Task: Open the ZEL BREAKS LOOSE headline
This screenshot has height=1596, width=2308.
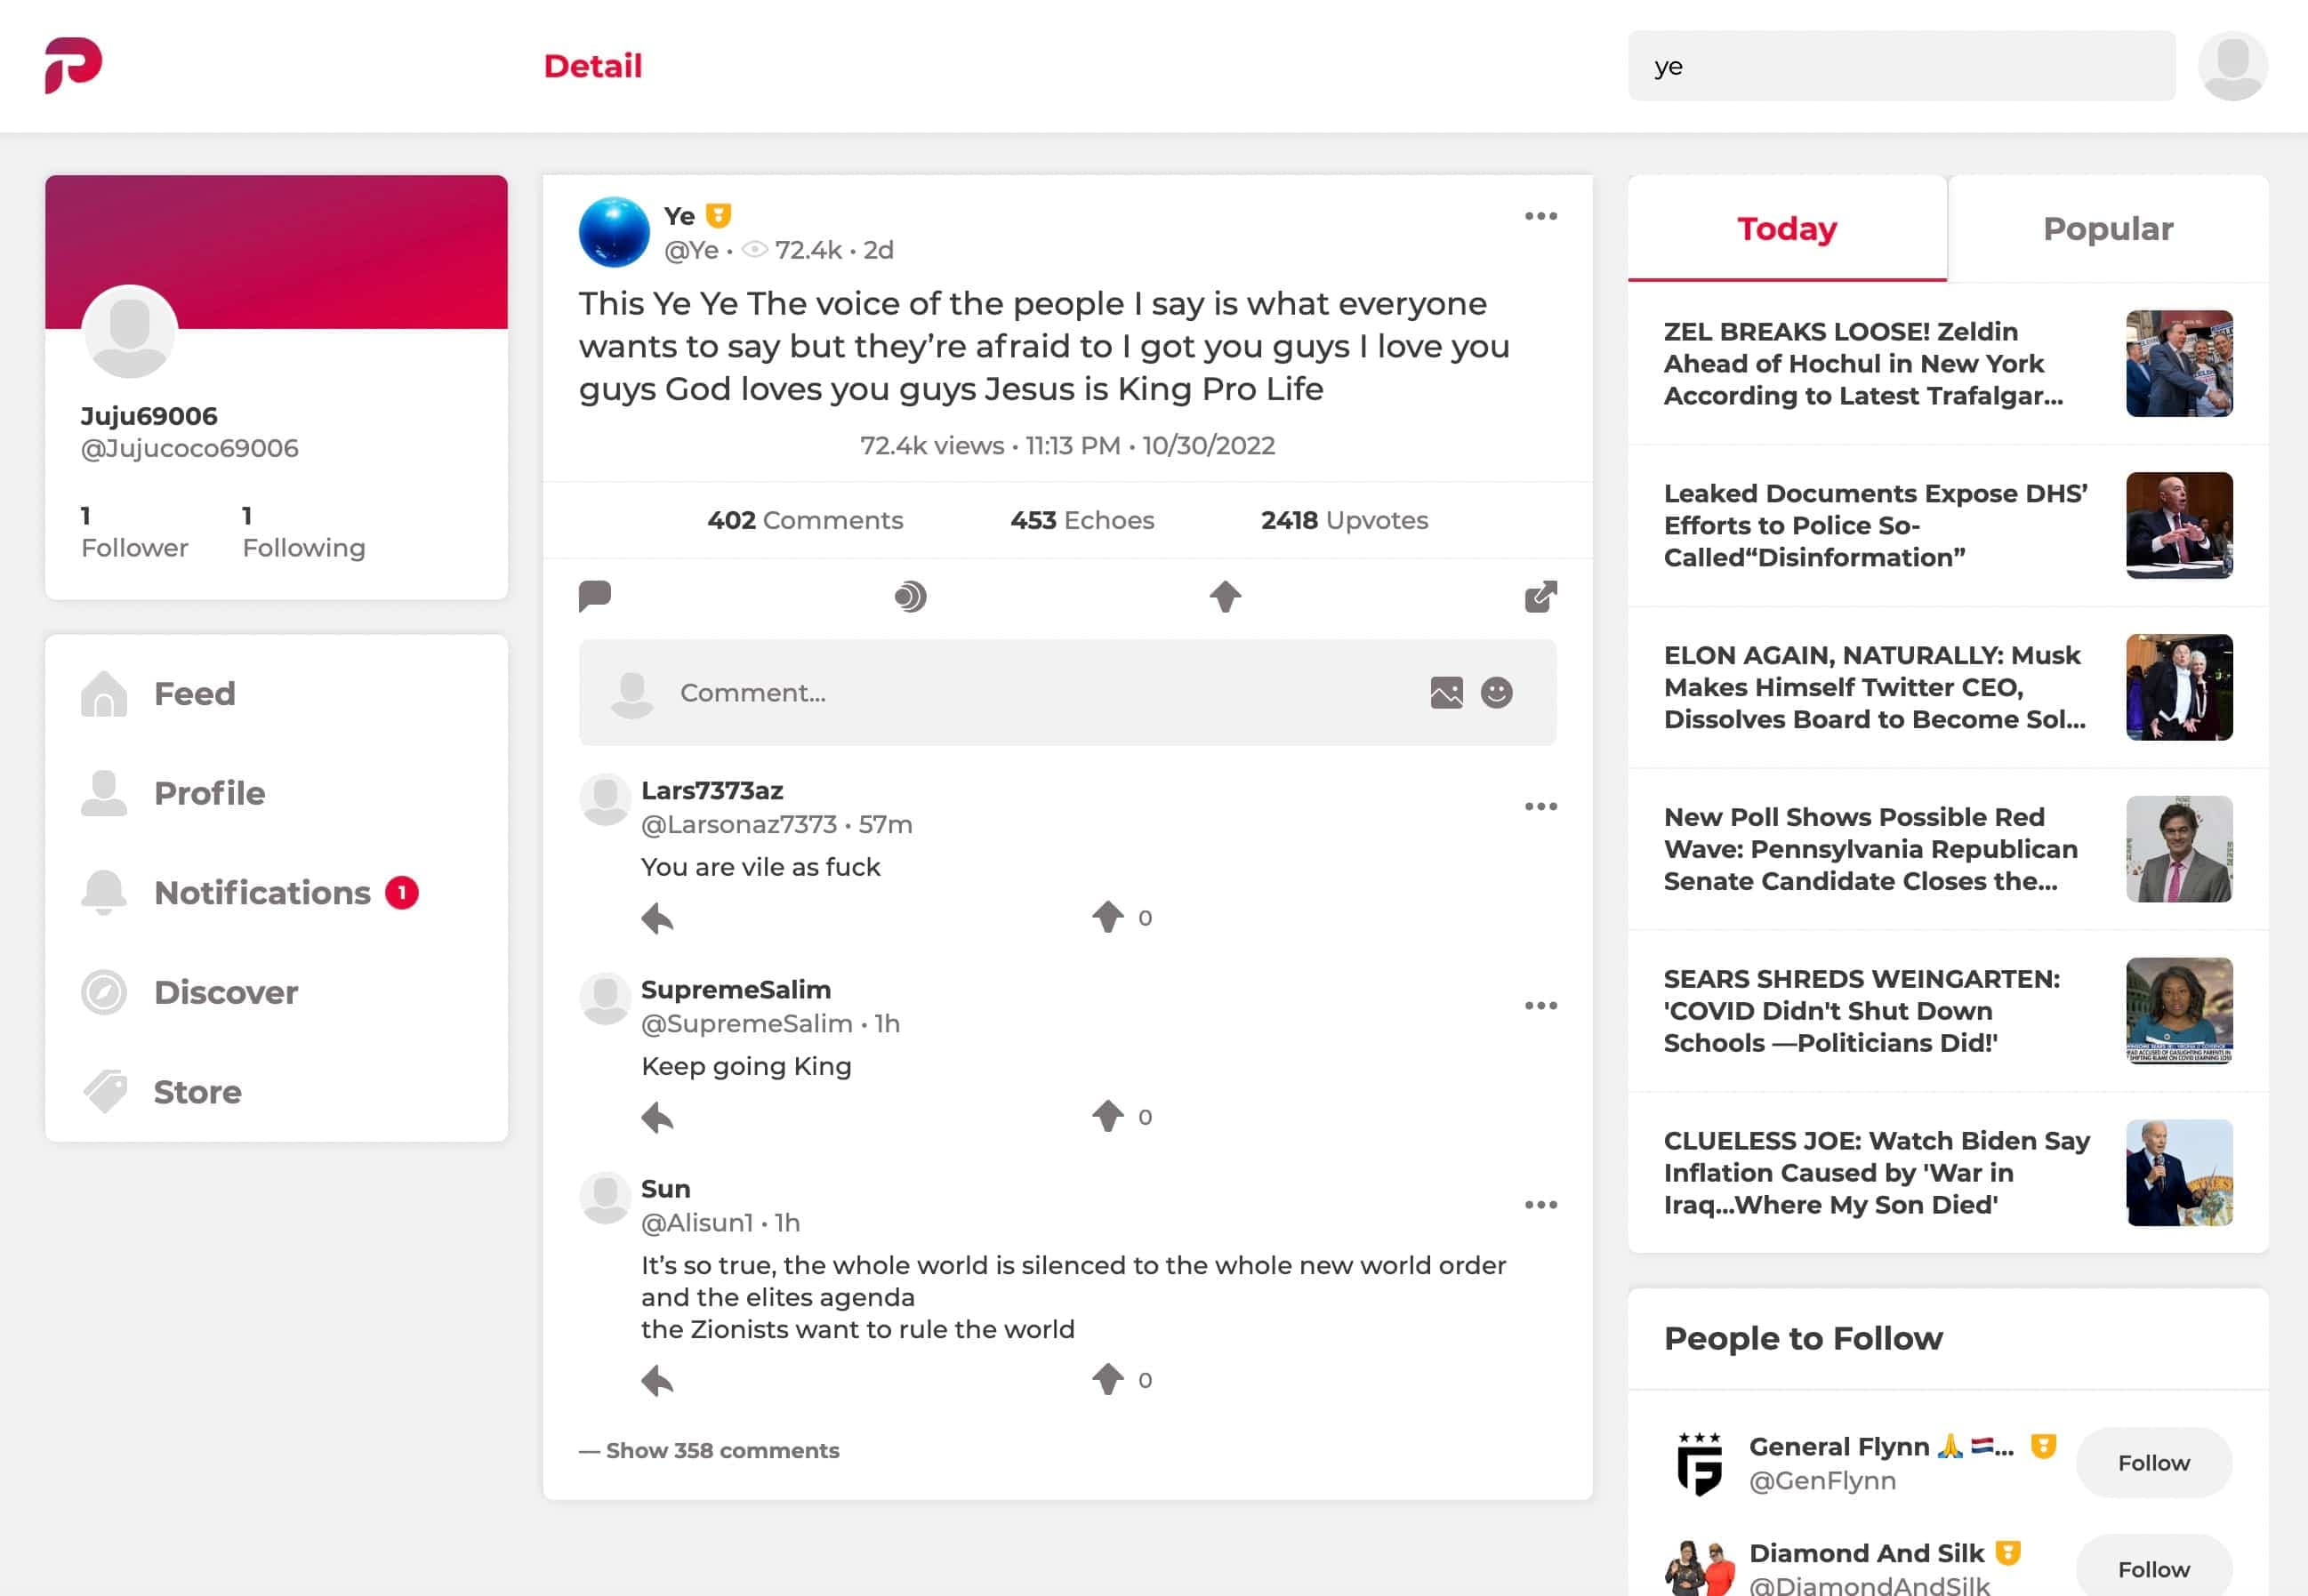Action: tap(1863, 364)
